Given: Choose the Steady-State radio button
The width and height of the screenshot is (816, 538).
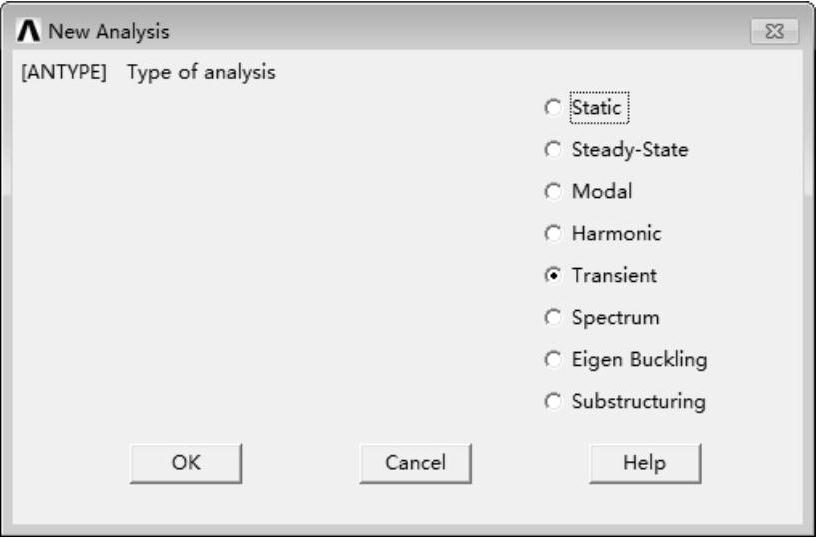Looking at the screenshot, I should click(x=553, y=150).
